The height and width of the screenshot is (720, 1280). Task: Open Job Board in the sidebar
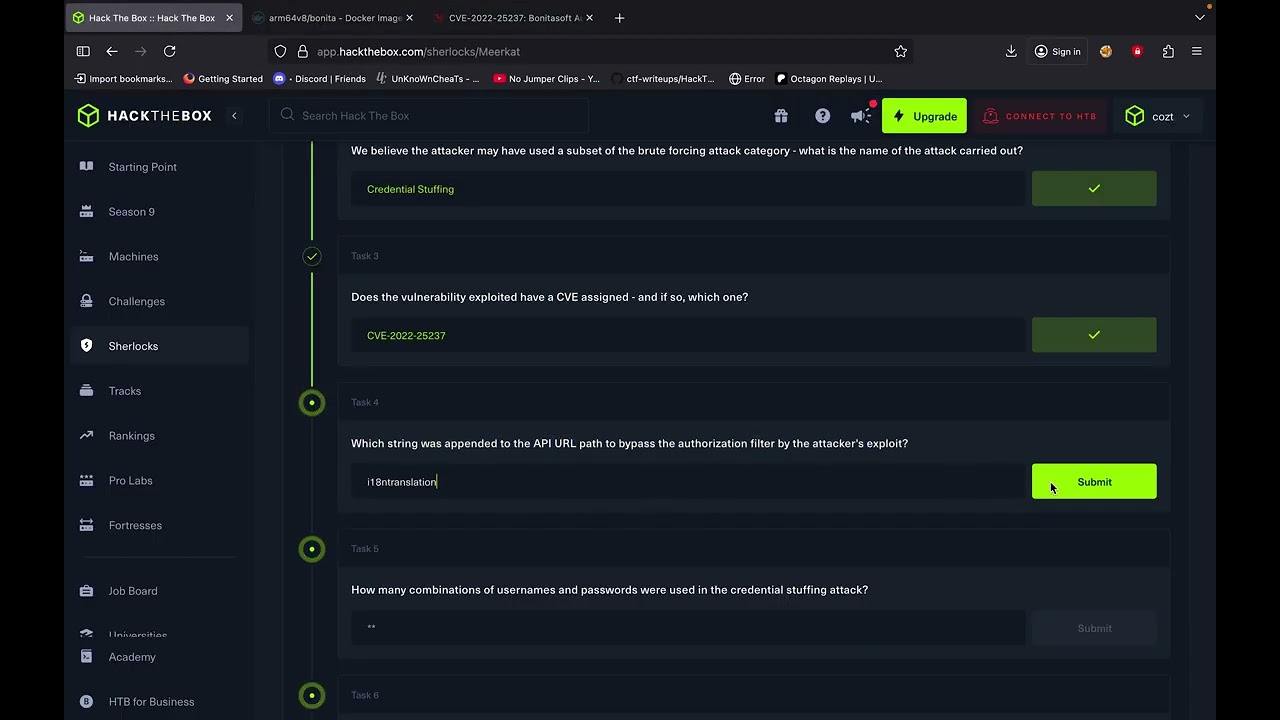point(132,591)
